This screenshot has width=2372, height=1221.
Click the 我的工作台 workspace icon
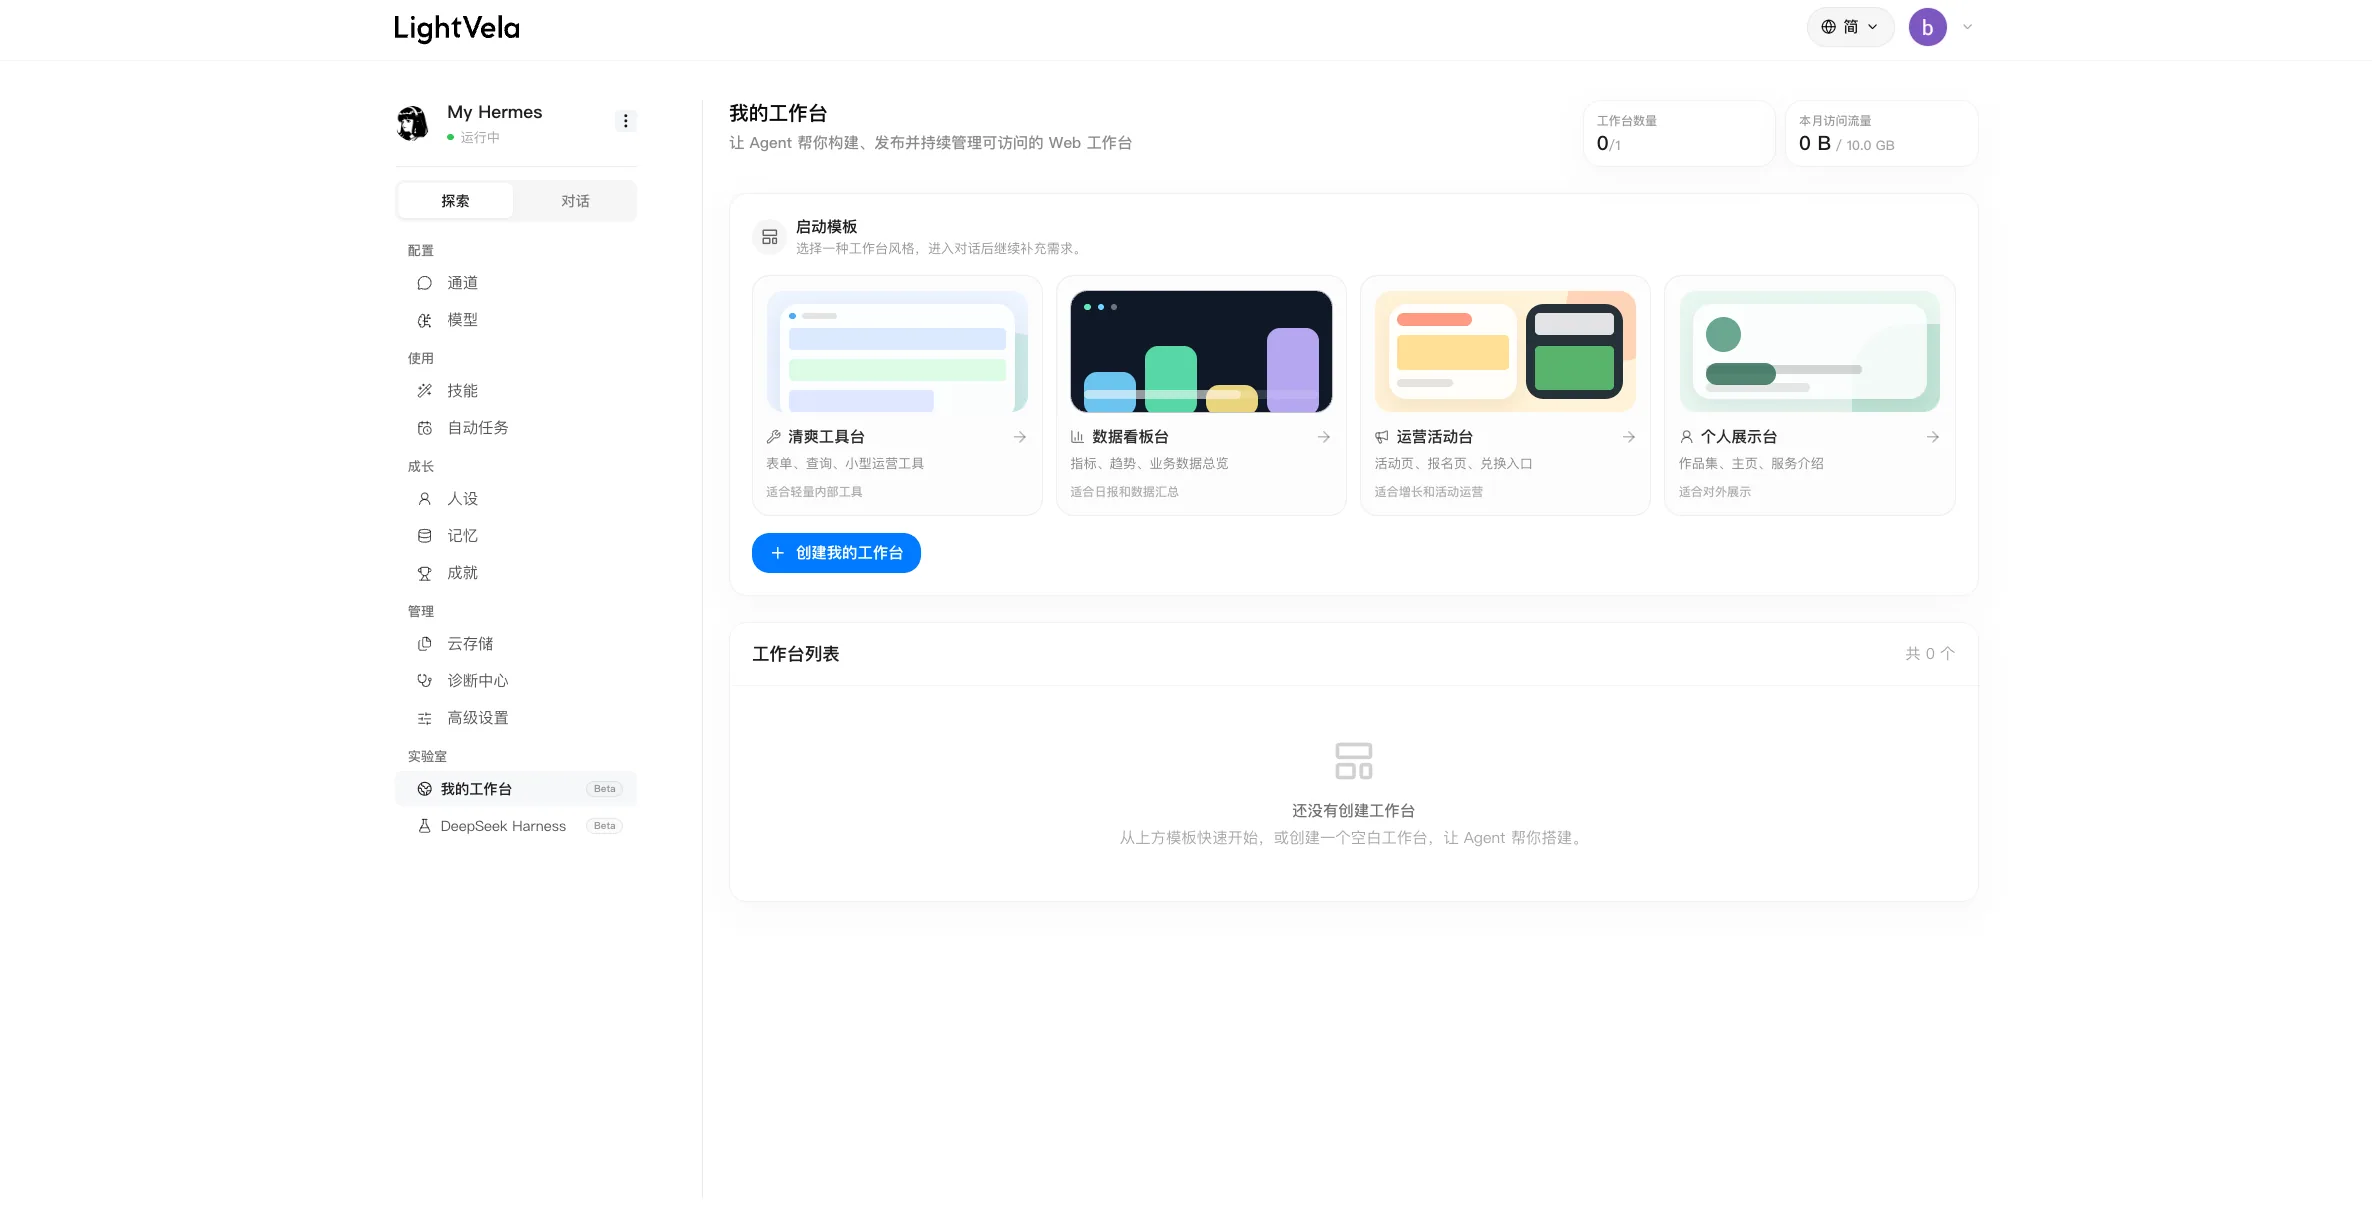(424, 789)
